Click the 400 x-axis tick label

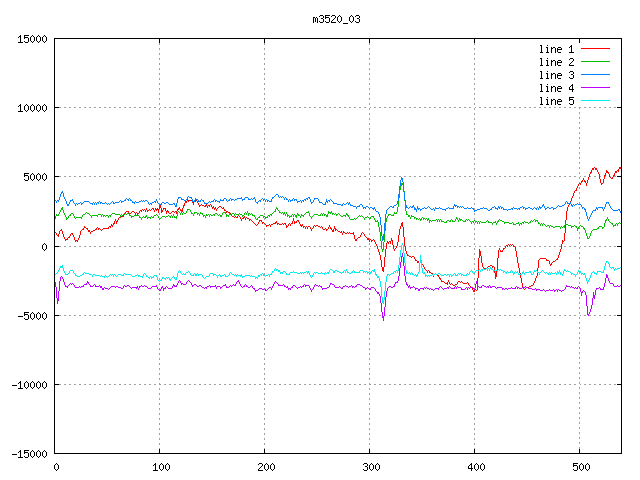(475, 467)
